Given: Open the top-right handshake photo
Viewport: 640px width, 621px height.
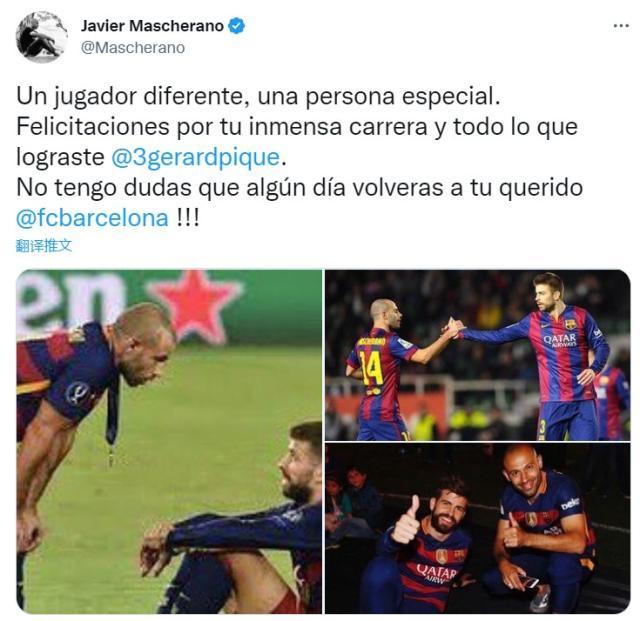Looking at the screenshot, I should point(478,355).
